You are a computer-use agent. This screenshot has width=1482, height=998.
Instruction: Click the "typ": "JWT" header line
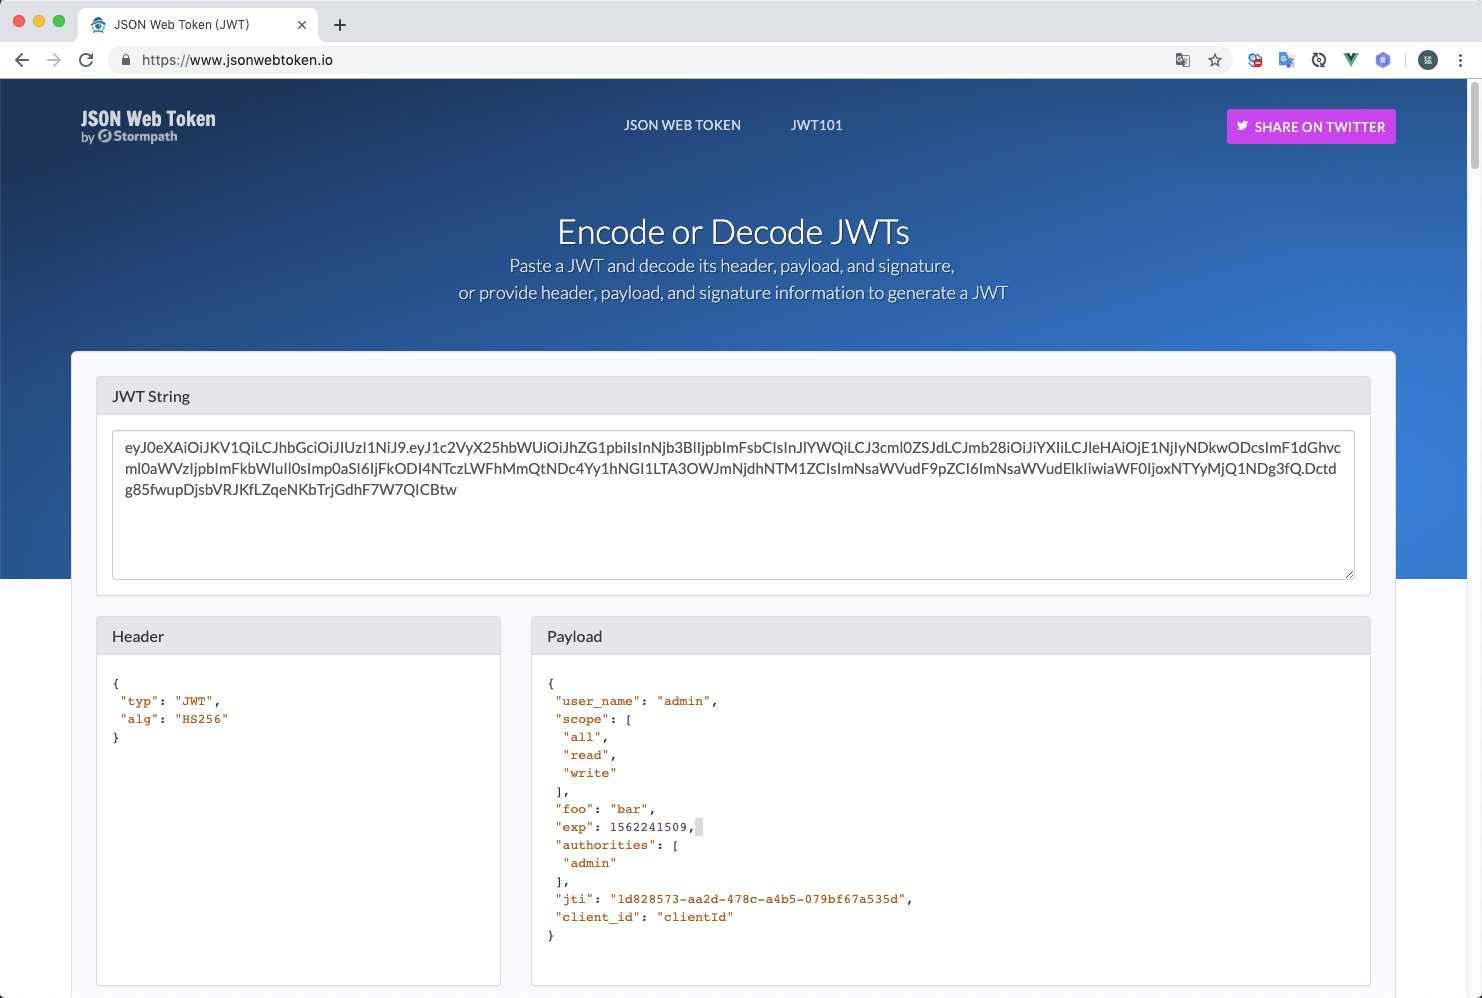(x=170, y=701)
